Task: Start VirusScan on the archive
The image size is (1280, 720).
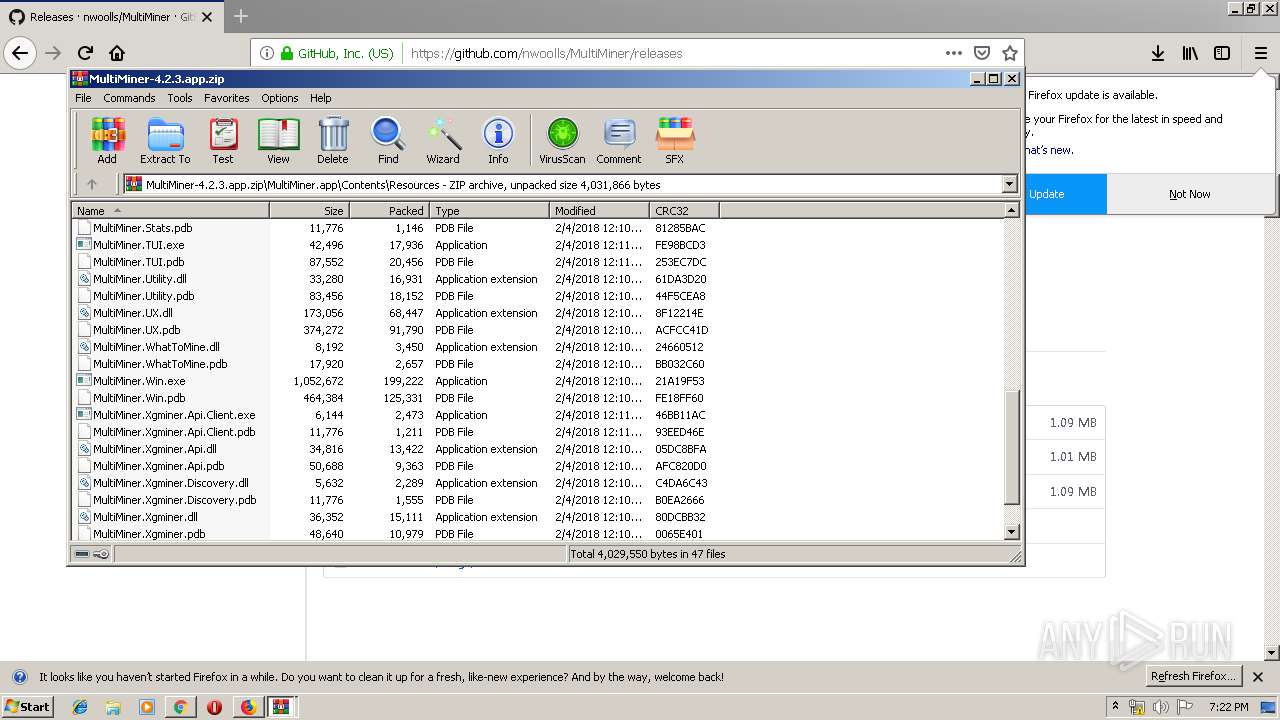Action: 562,140
